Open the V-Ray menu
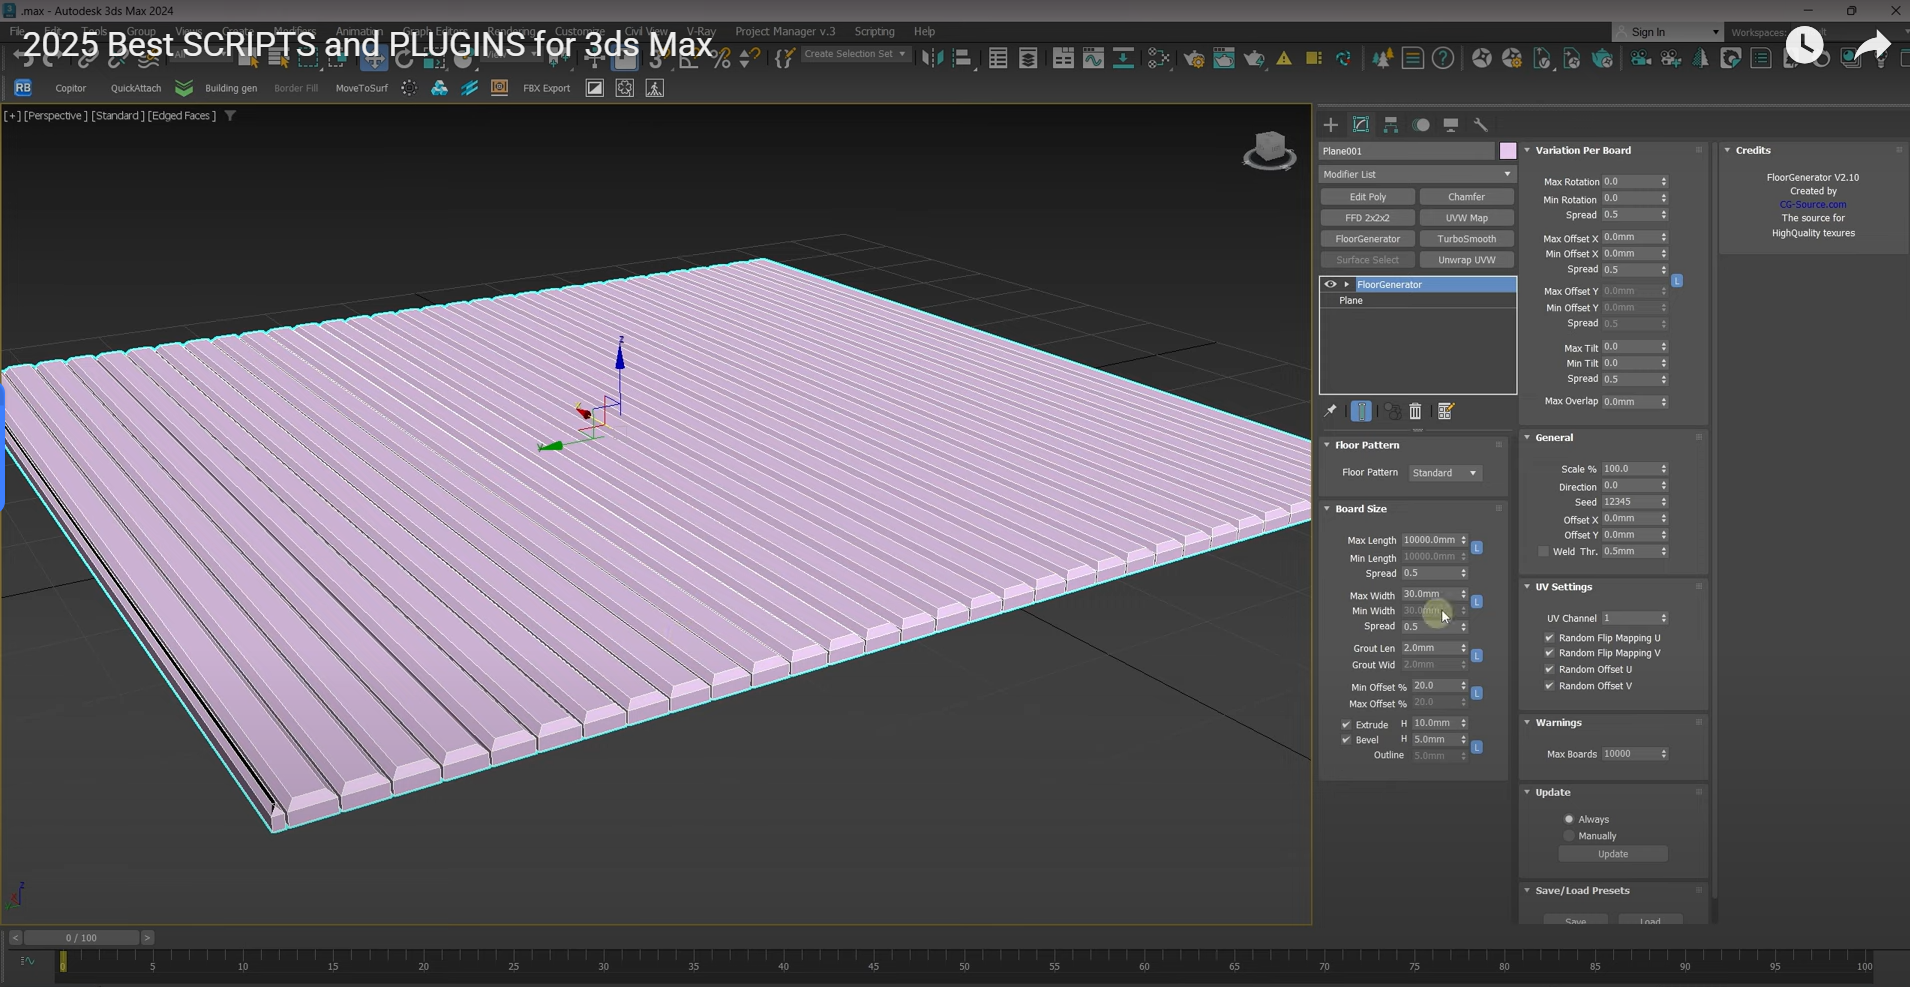 click(701, 32)
